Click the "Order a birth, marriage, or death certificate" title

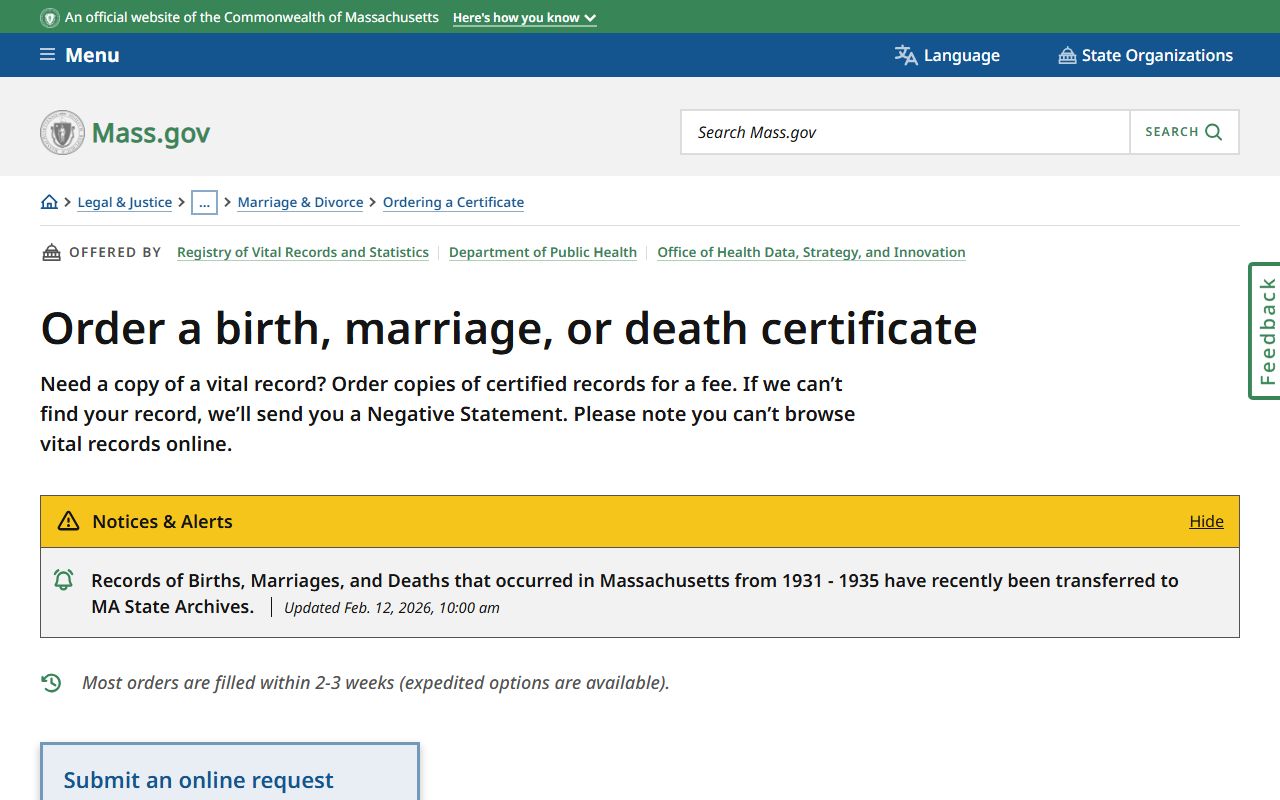point(509,328)
